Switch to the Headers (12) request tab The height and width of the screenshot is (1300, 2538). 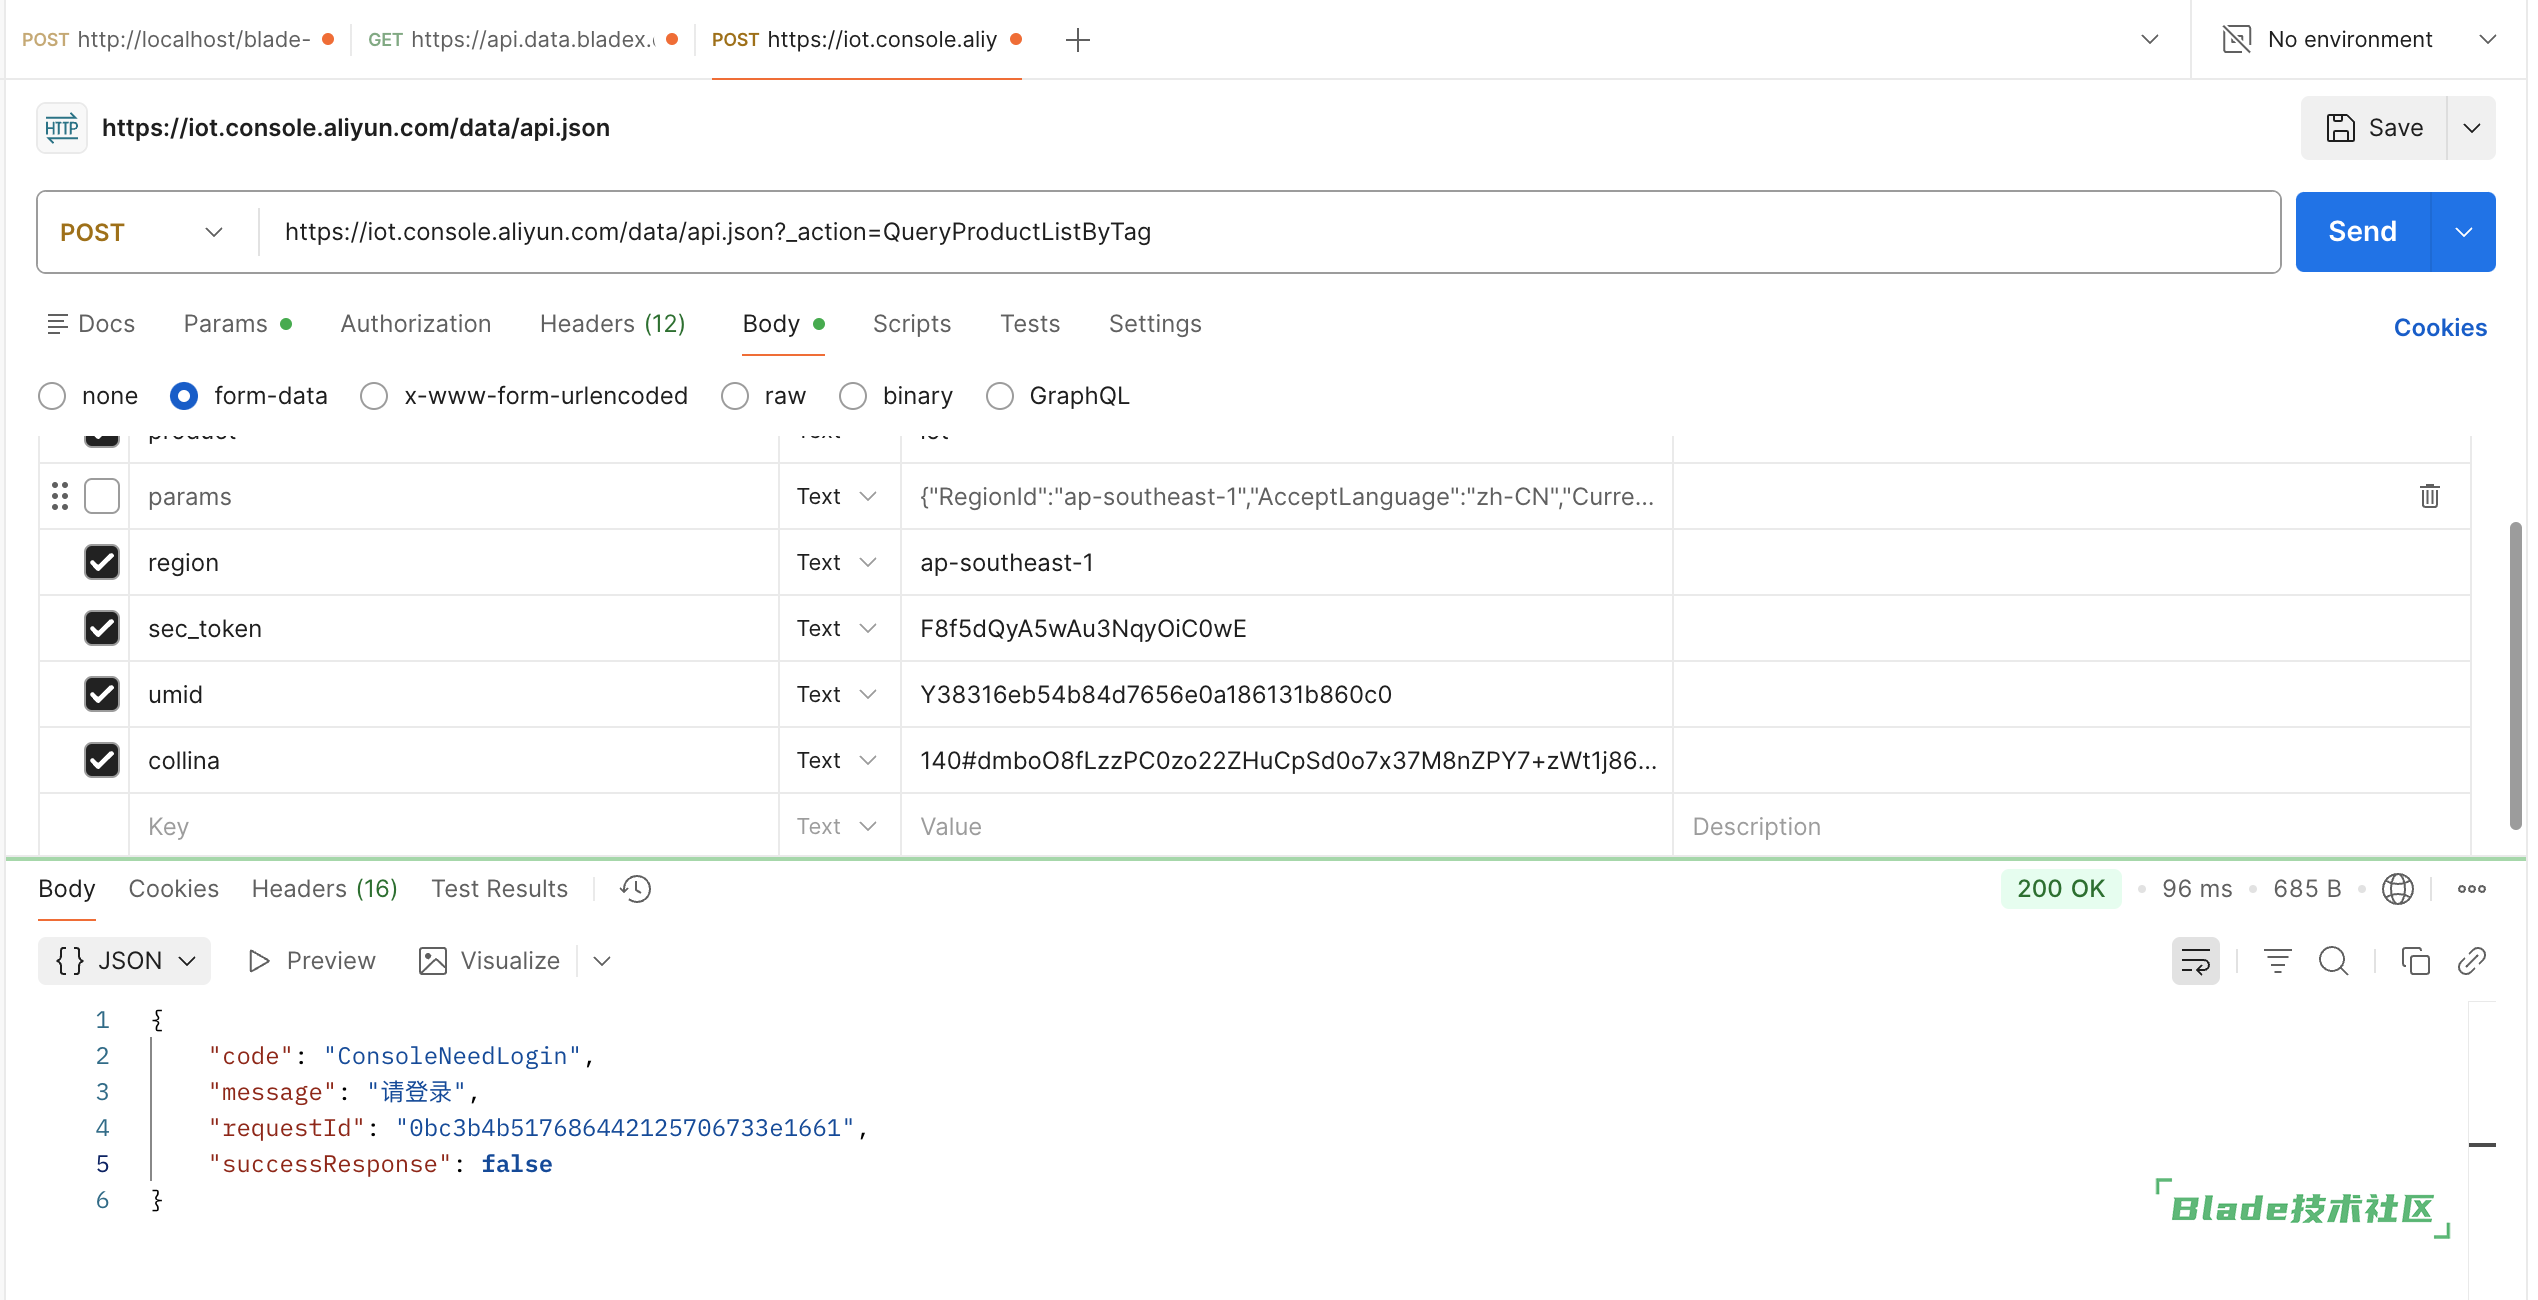612,324
